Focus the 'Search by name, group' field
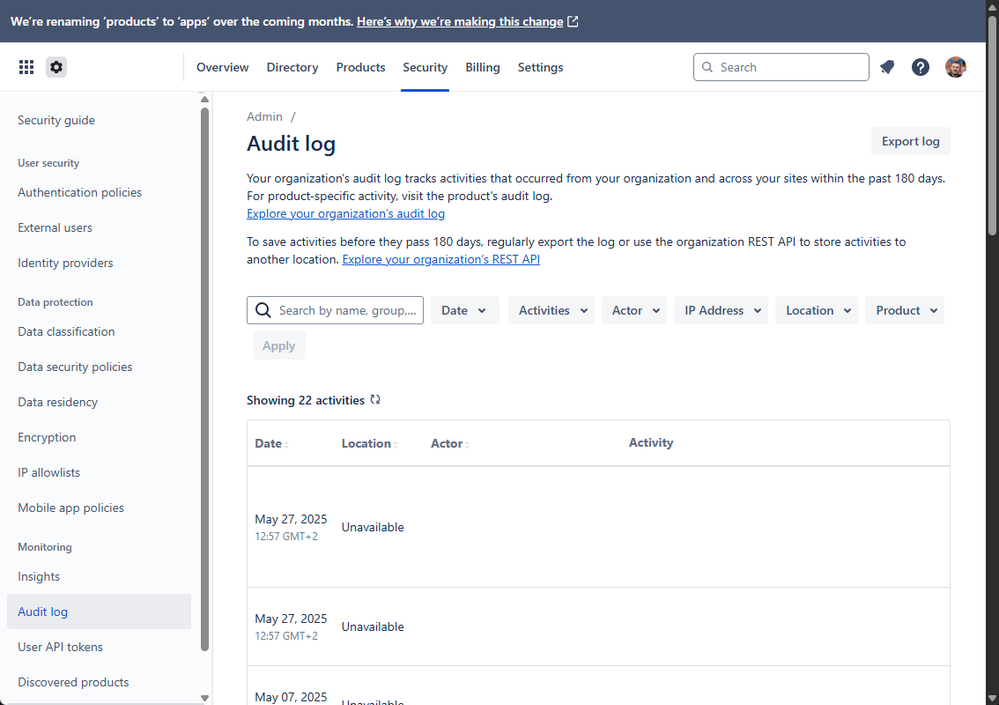 tap(335, 310)
